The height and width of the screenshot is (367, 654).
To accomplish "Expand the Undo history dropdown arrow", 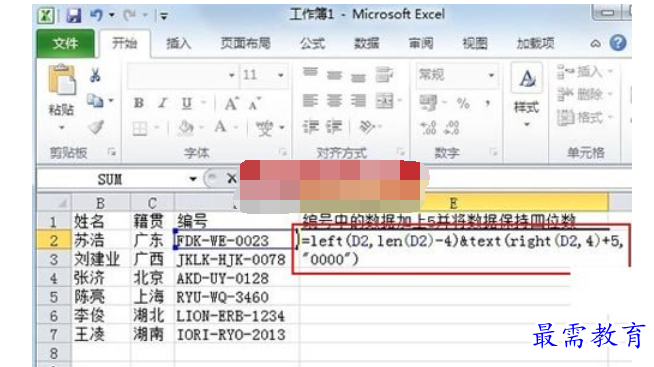I will click(x=112, y=15).
